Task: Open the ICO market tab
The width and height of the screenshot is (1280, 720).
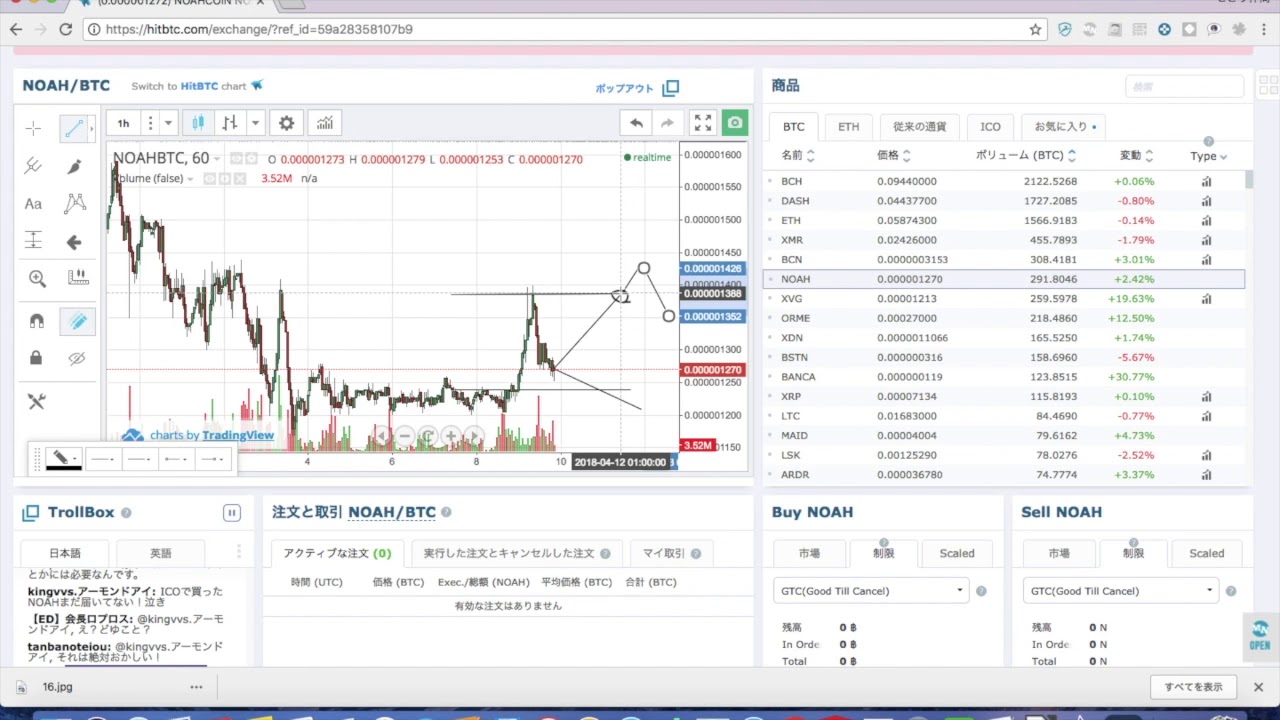Action: (990, 127)
